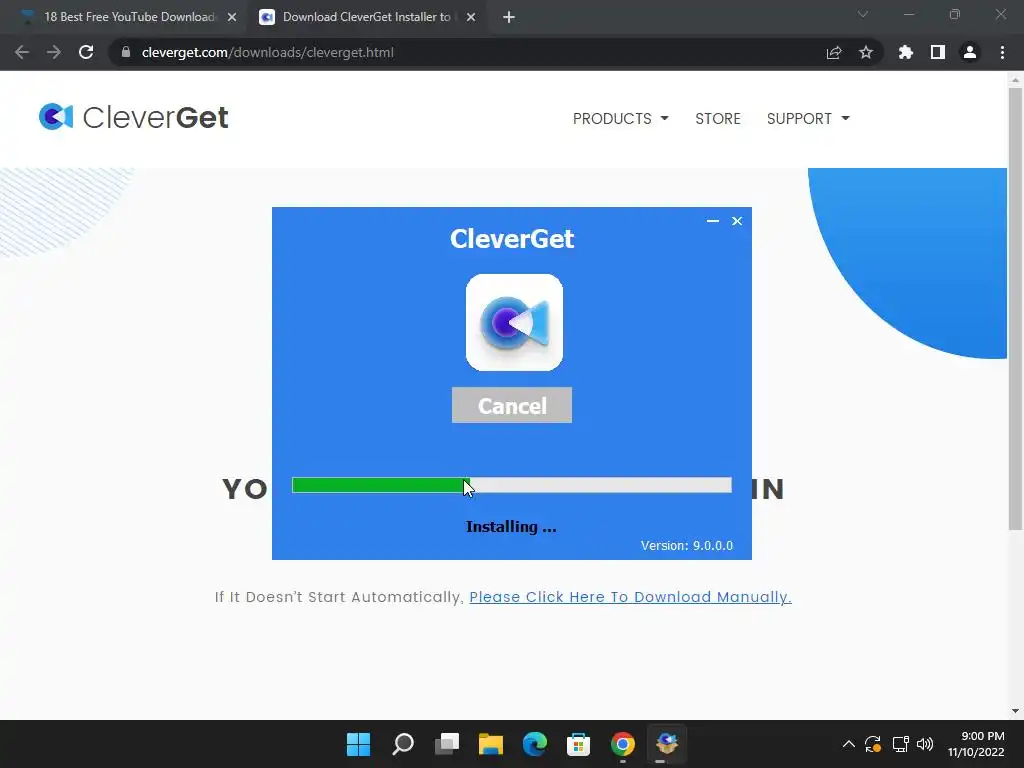The image size is (1024, 768).
Task: Select the Download CleverGet Installer tab
Action: pyautogui.click(x=367, y=17)
